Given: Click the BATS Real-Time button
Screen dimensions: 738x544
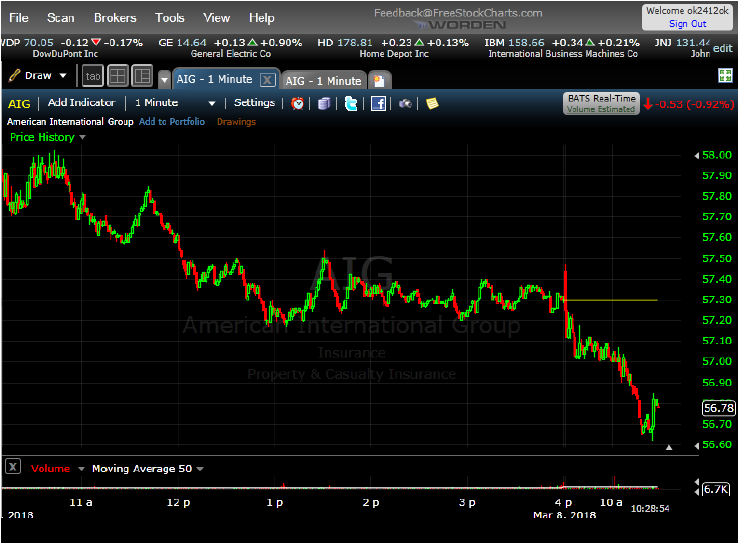Looking at the screenshot, I should (x=602, y=104).
